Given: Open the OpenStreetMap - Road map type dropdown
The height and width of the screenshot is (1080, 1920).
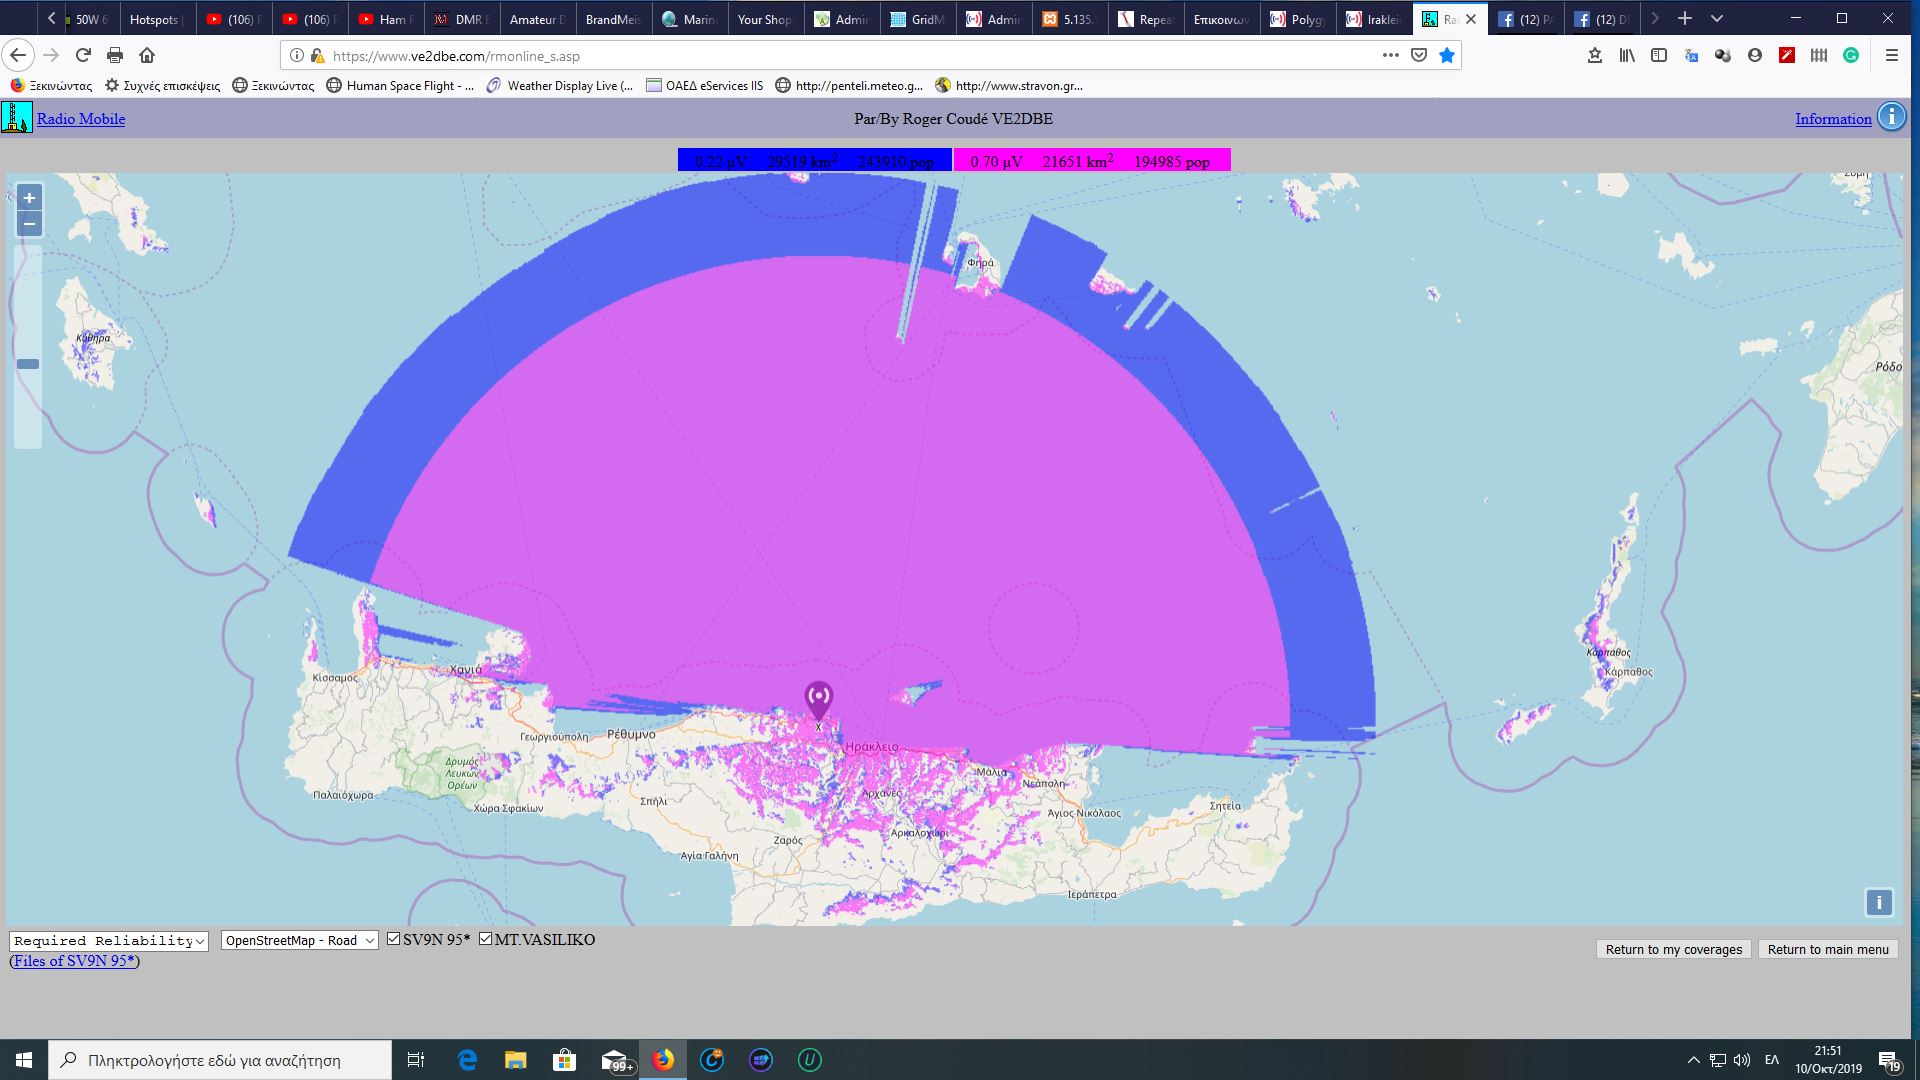Looking at the screenshot, I should [x=299, y=941].
